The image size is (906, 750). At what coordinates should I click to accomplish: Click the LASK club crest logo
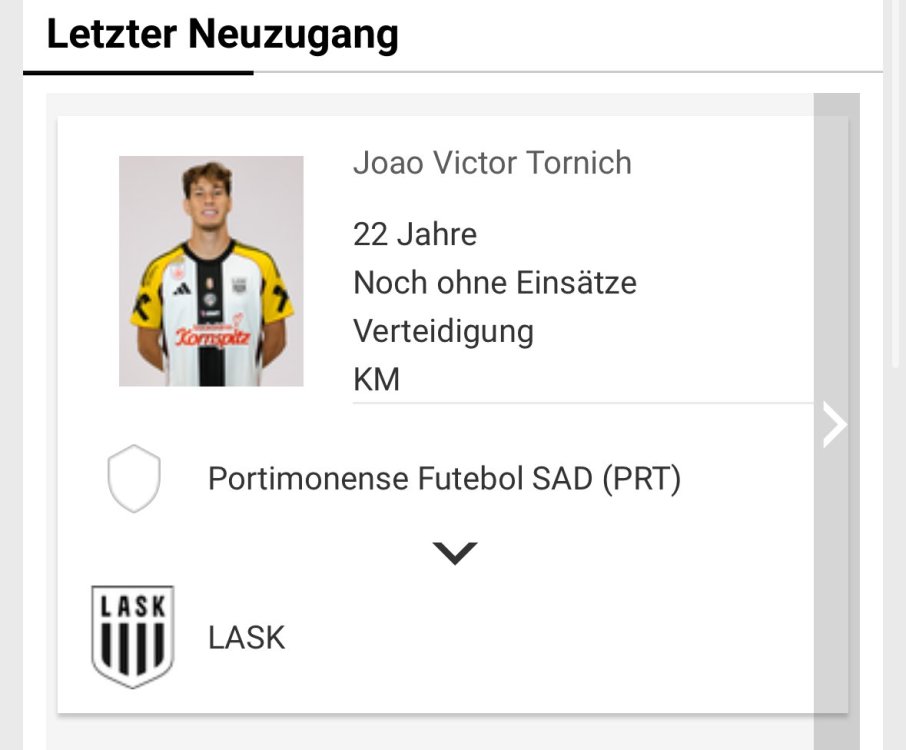(x=132, y=637)
